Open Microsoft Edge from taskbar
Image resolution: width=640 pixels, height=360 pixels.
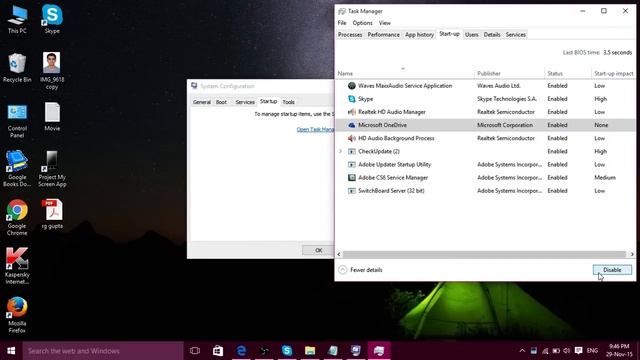[x=241, y=351]
